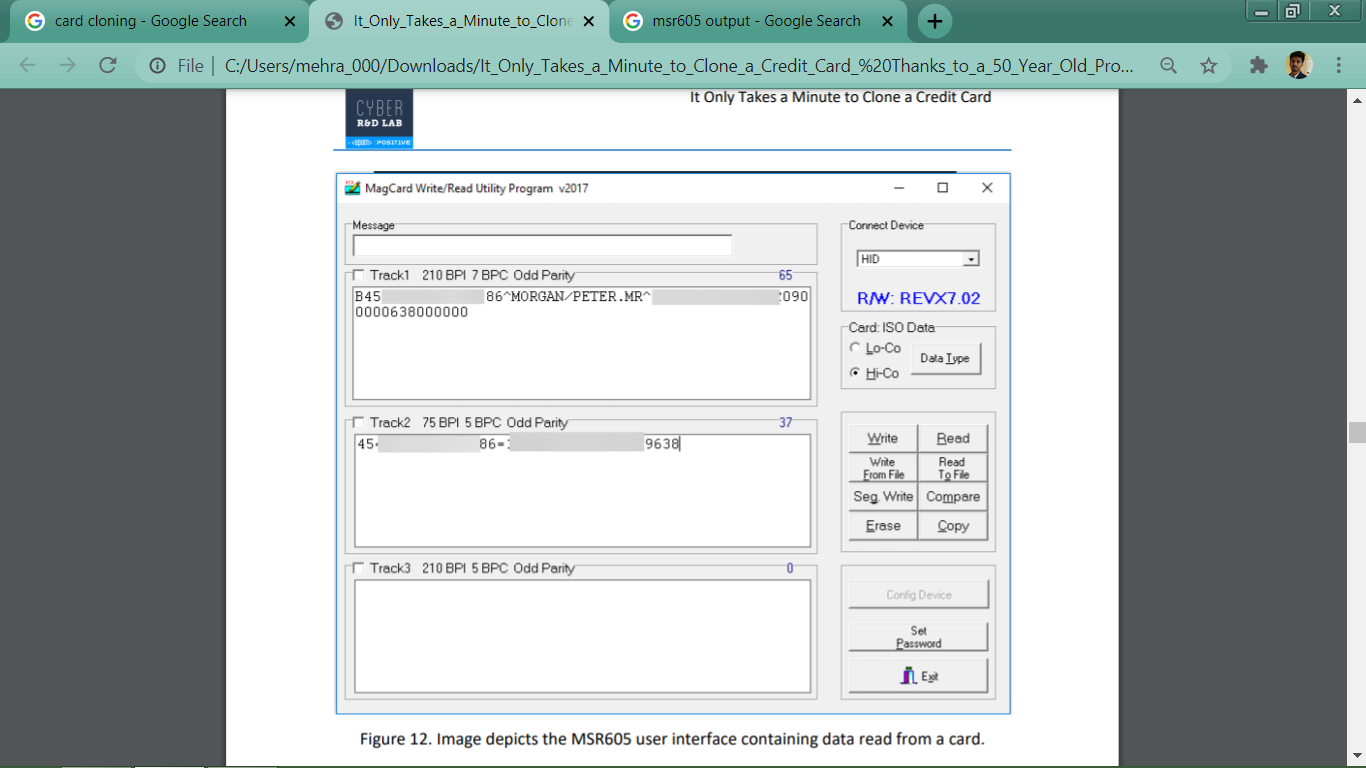
Task: Click the Data Type button
Action: coord(945,358)
